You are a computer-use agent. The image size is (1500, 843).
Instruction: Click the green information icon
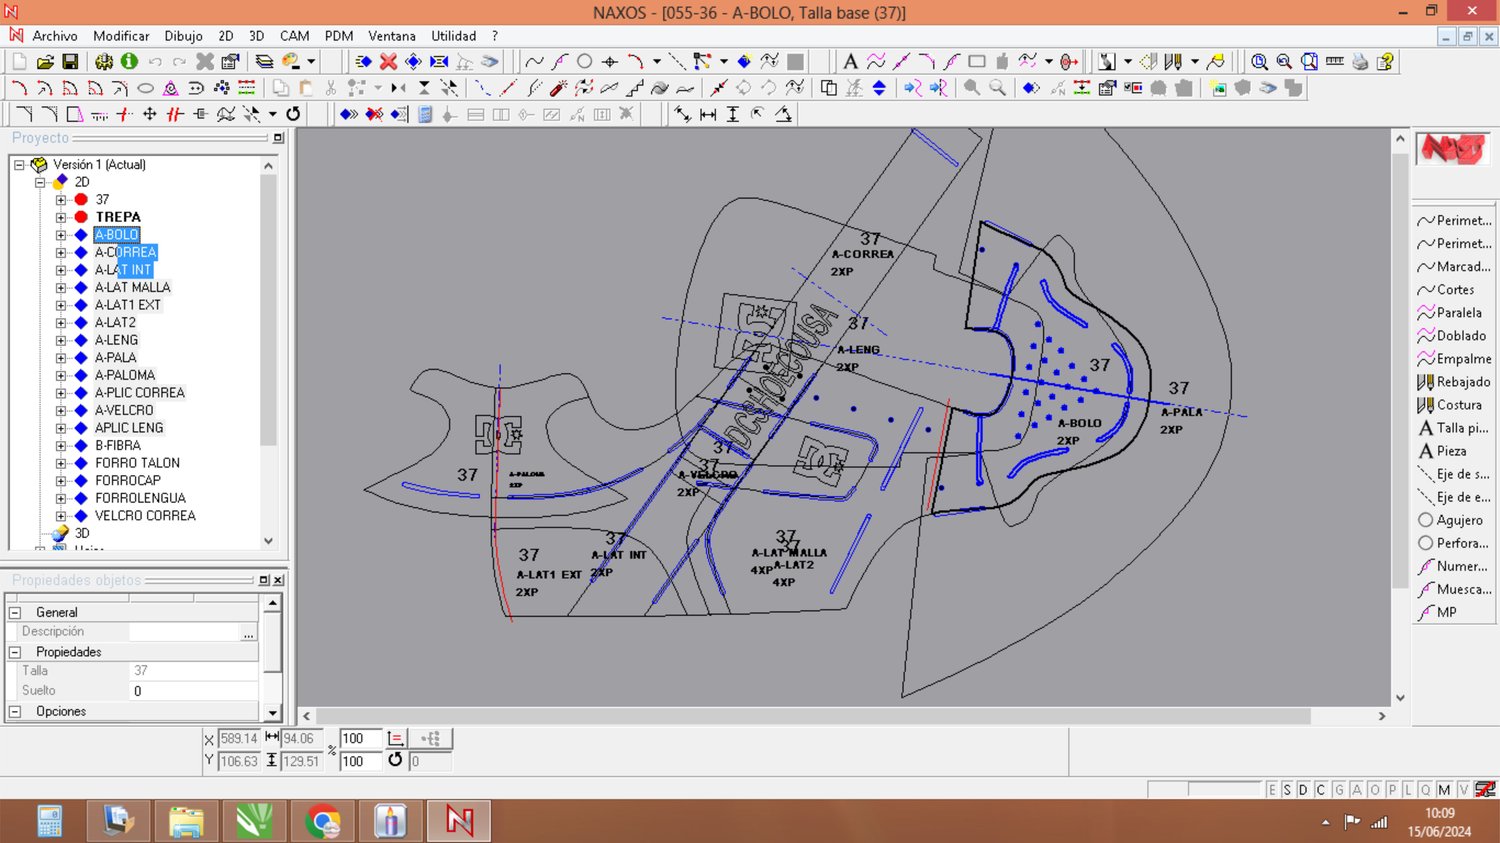tap(129, 62)
